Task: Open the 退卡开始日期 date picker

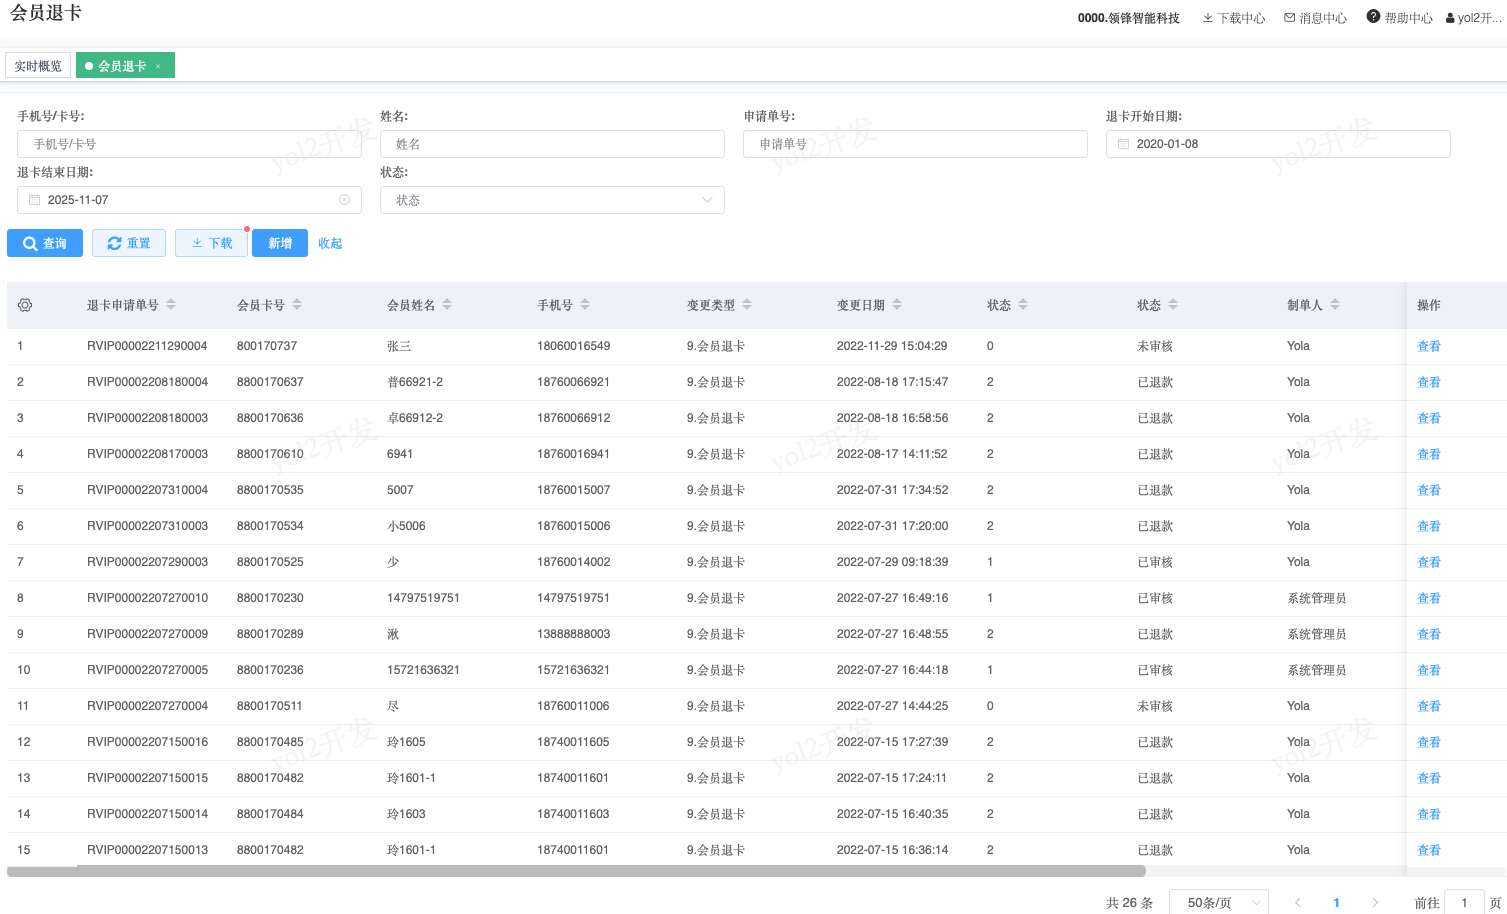Action: (1277, 144)
